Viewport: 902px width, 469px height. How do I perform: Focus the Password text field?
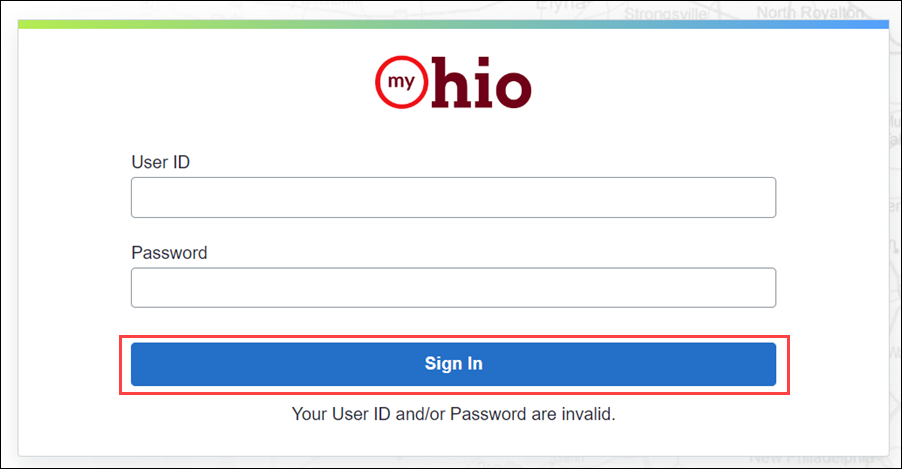click(453, 288)
